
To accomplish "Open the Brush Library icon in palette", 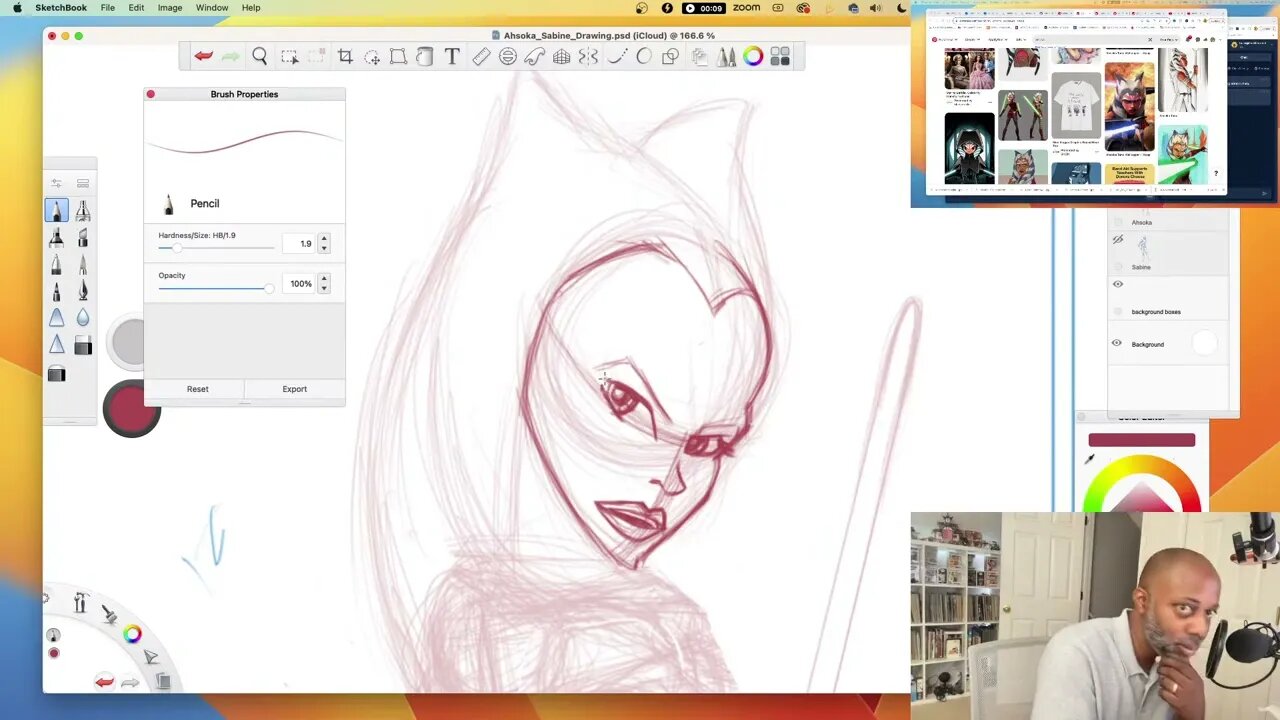I will (83, 183).
